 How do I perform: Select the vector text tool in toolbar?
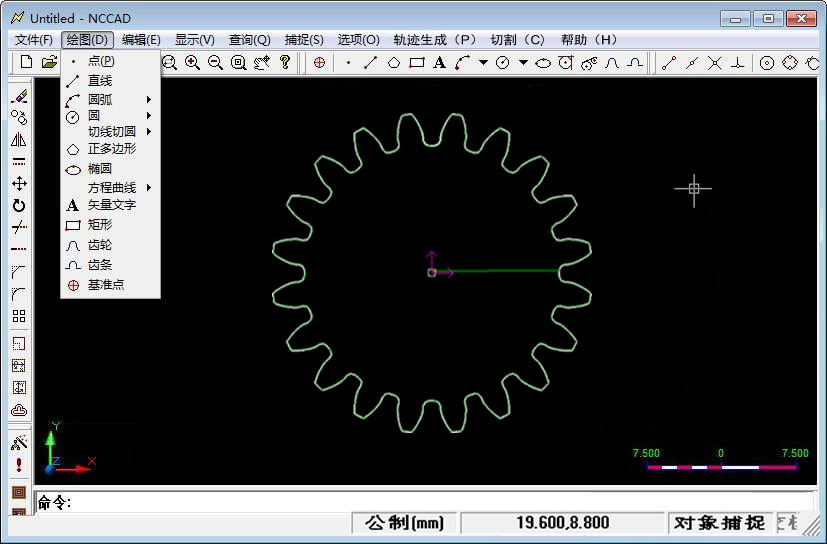tap(439, 62)
